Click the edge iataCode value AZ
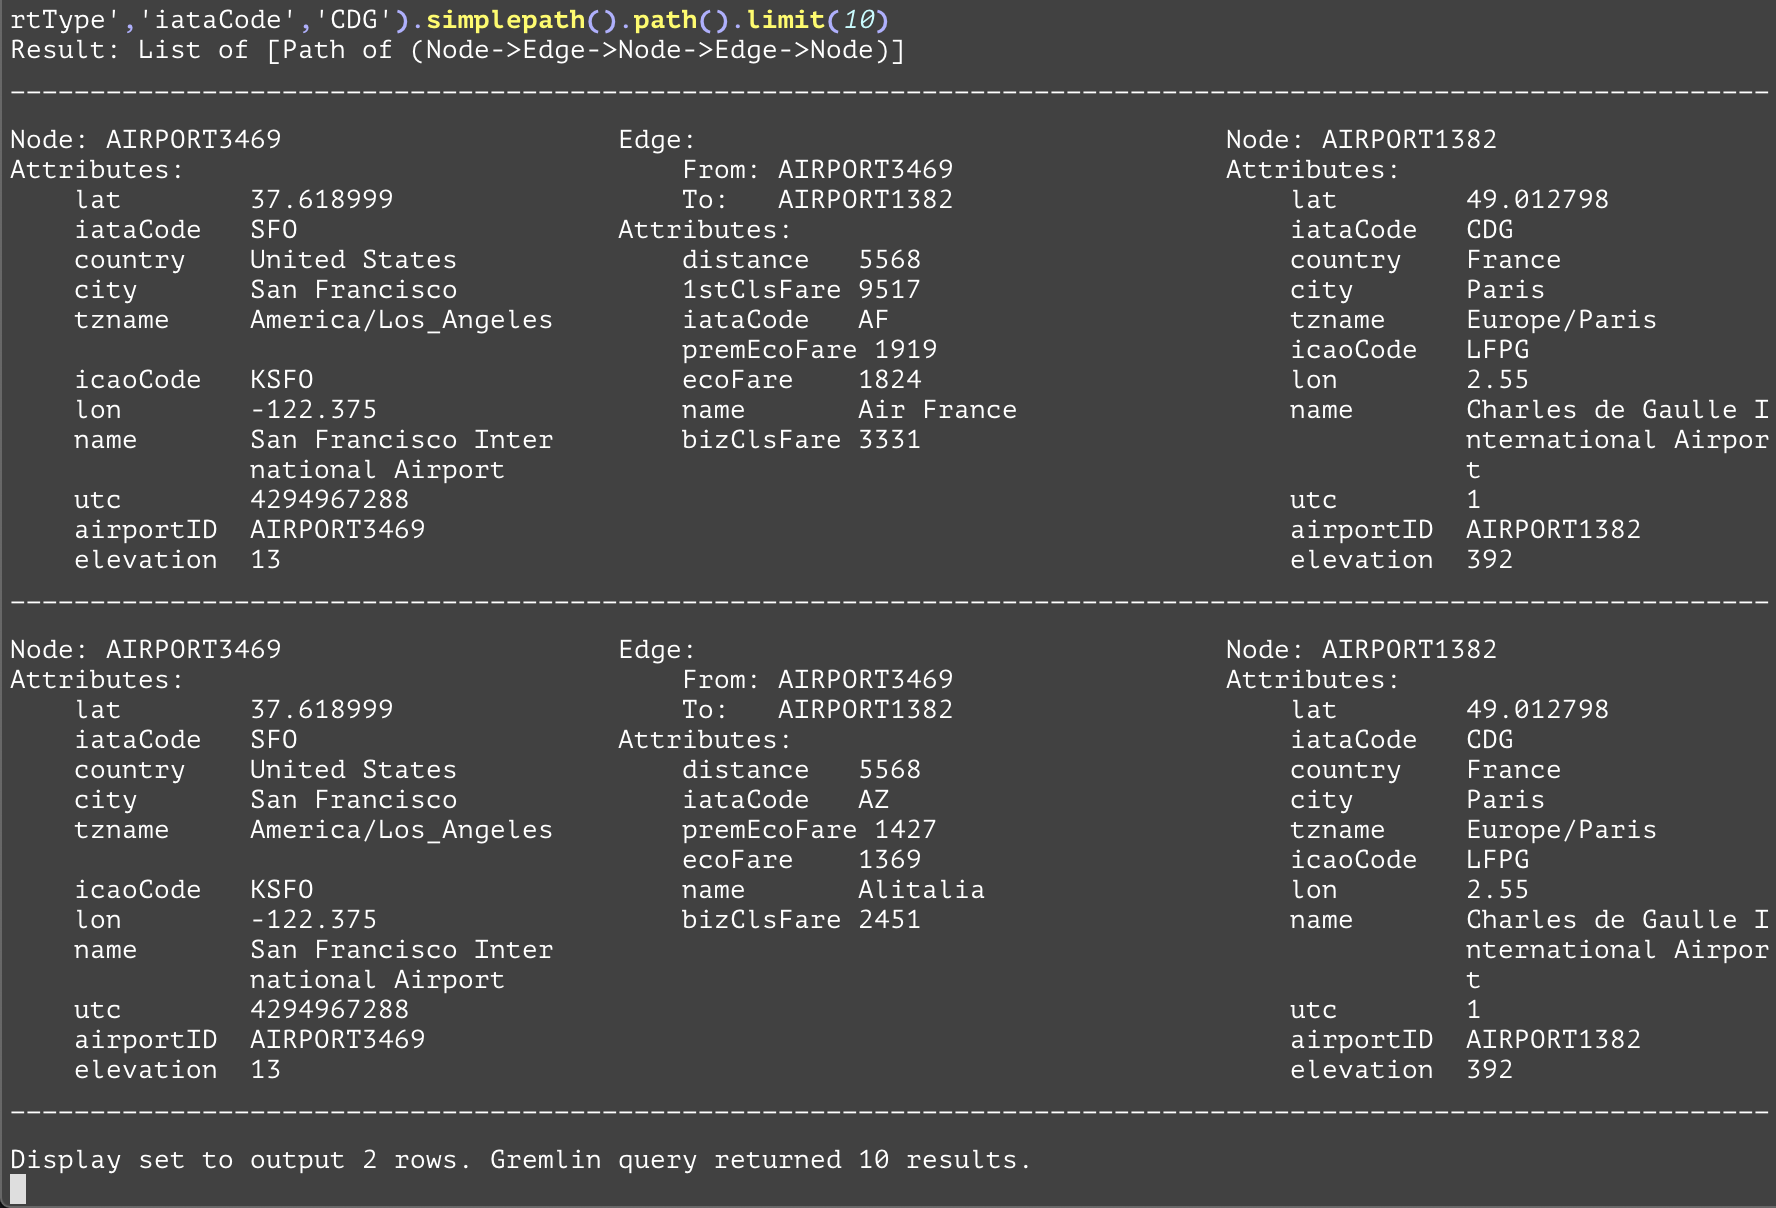 point(873,800)
